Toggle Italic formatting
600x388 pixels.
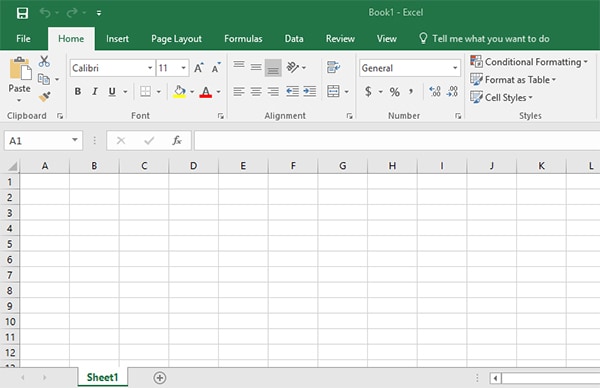(95, 91)
